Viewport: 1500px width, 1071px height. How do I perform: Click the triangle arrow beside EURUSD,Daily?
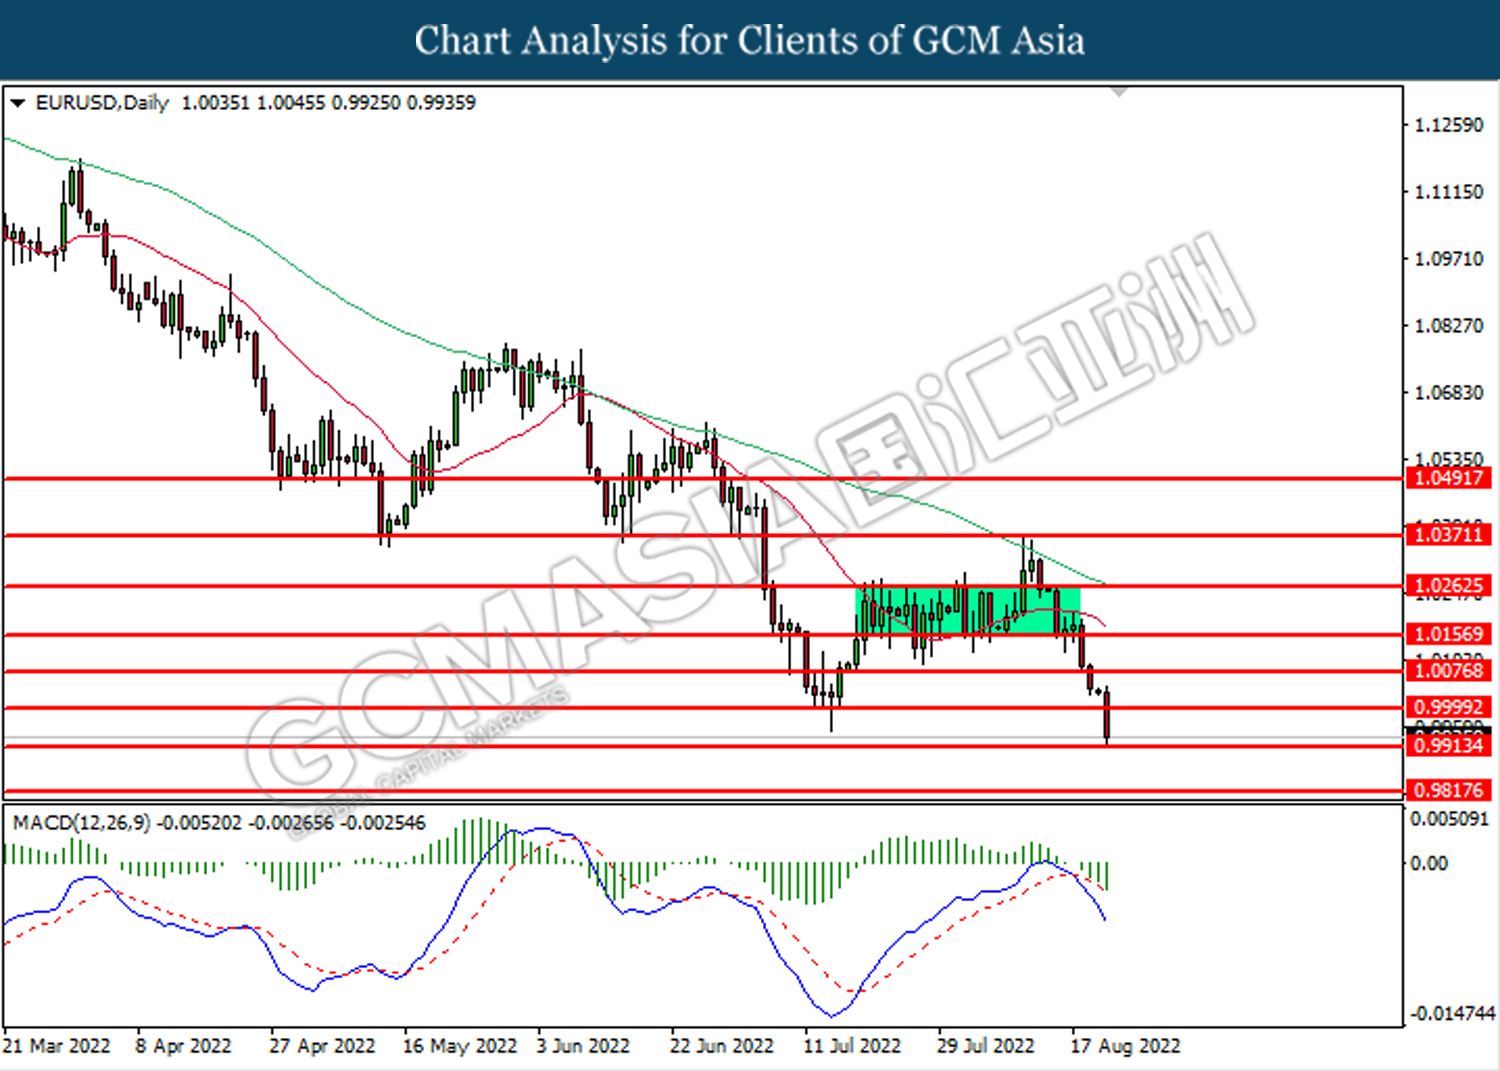17,103
